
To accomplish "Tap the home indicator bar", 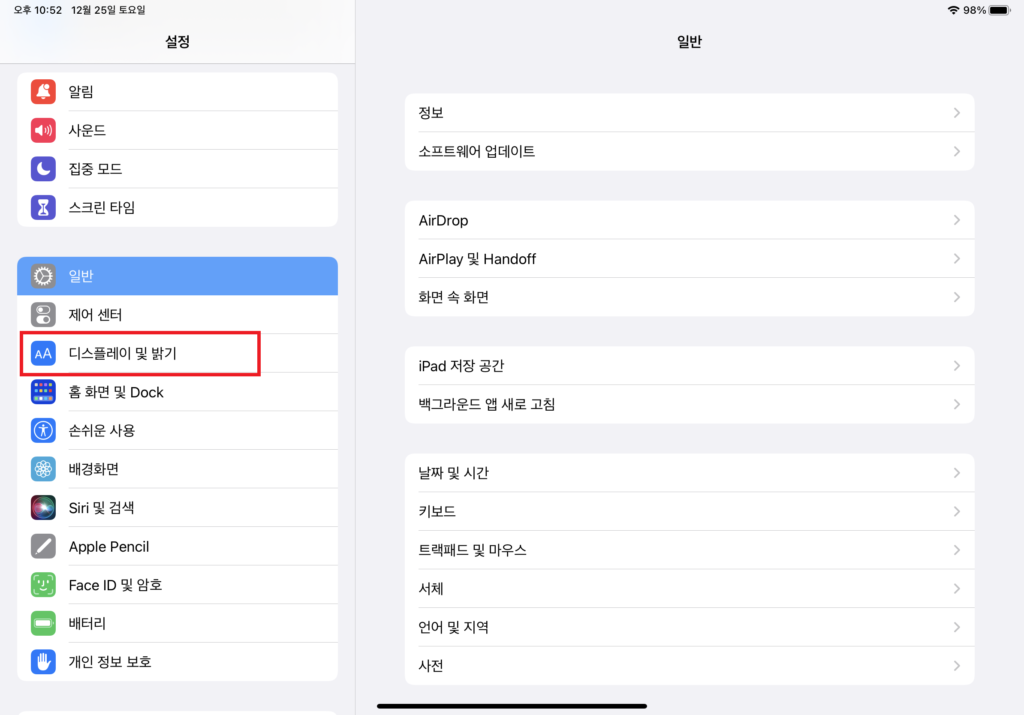I will click(x=512, y=706).
